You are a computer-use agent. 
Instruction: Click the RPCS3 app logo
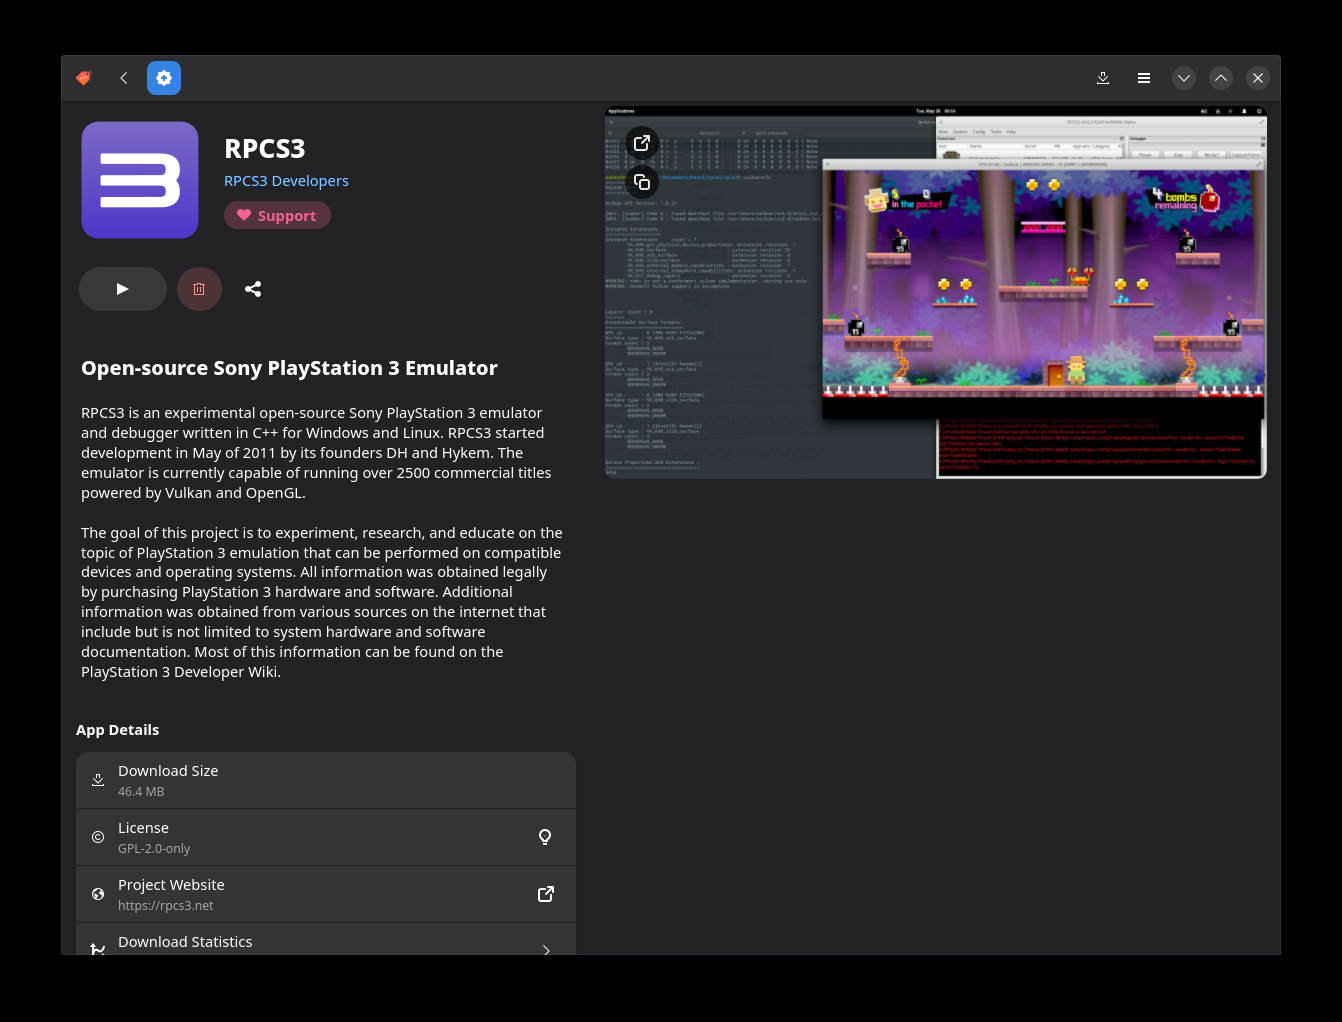point(140,180)
